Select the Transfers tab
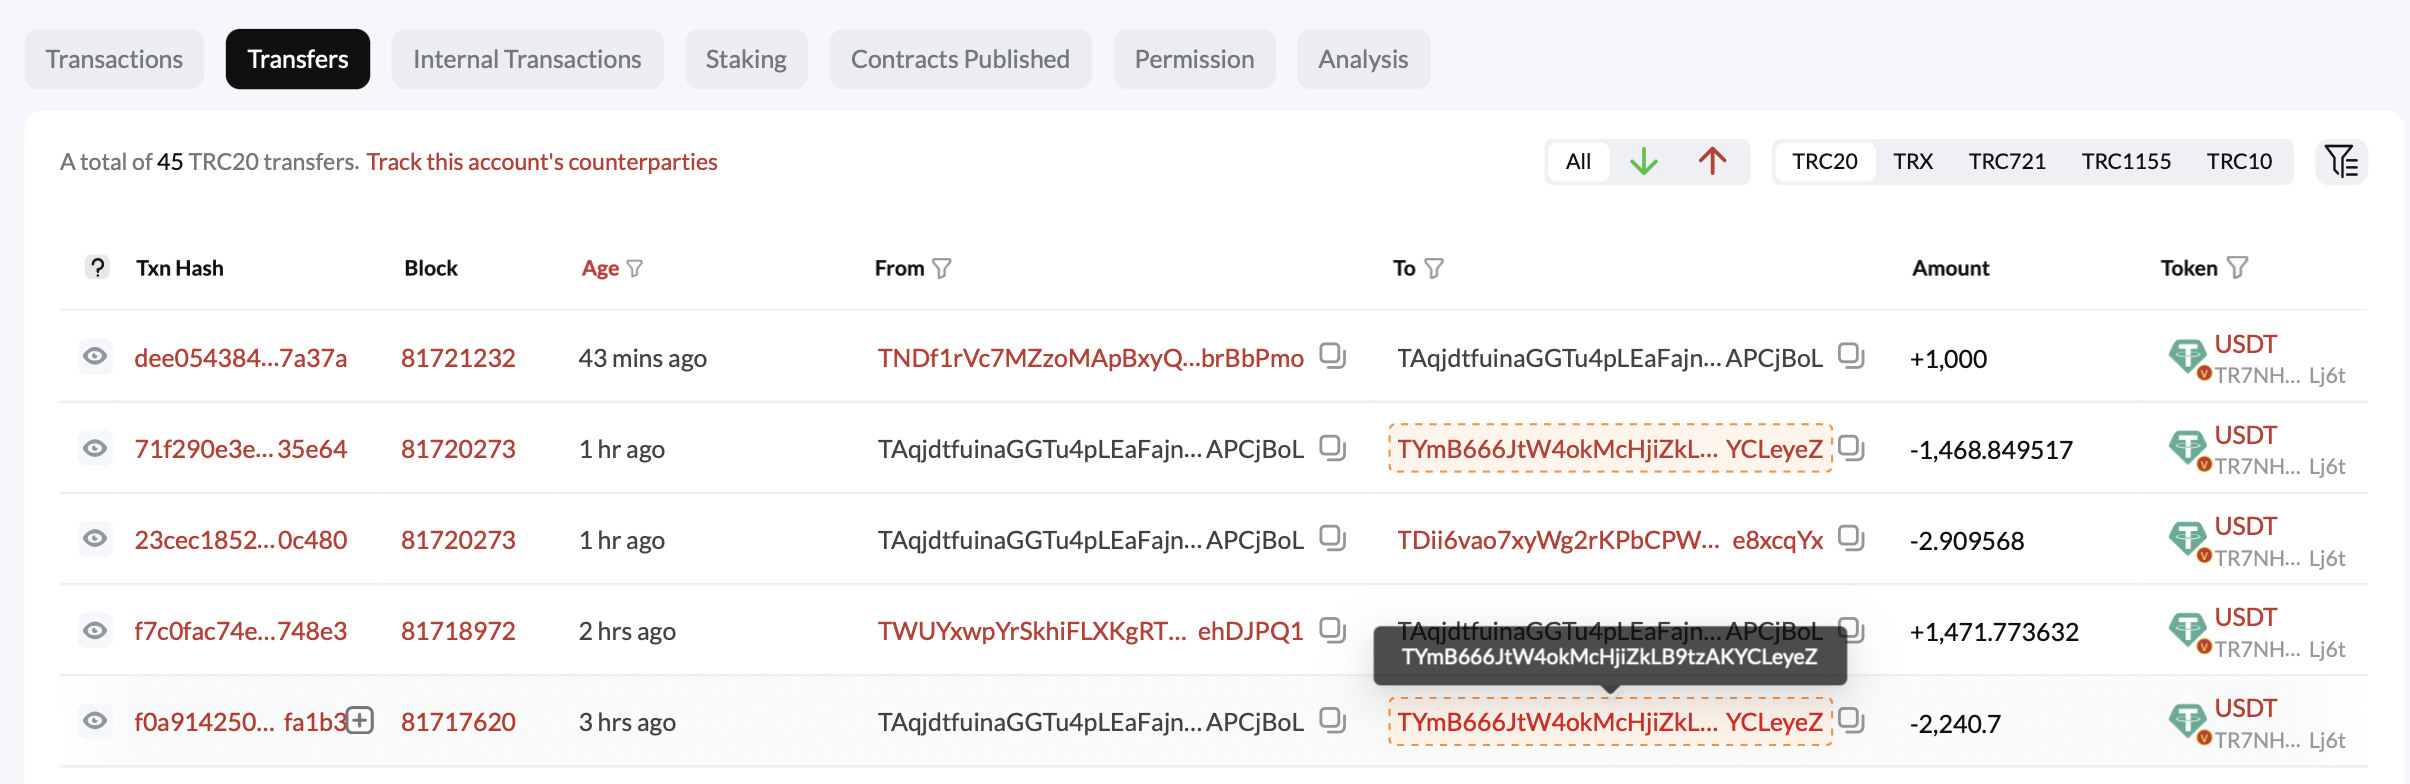Image resolution: width=2410 pixels, height=784 pixels. tap(298, 59)
